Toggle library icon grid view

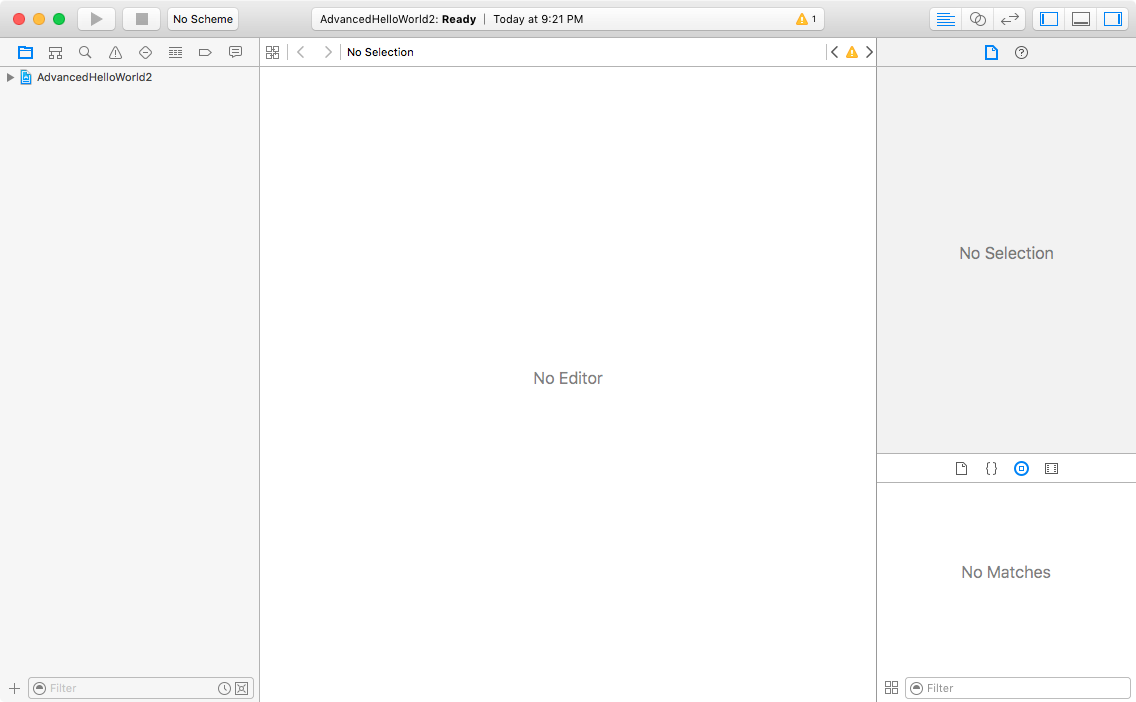[x=891, y=688]
